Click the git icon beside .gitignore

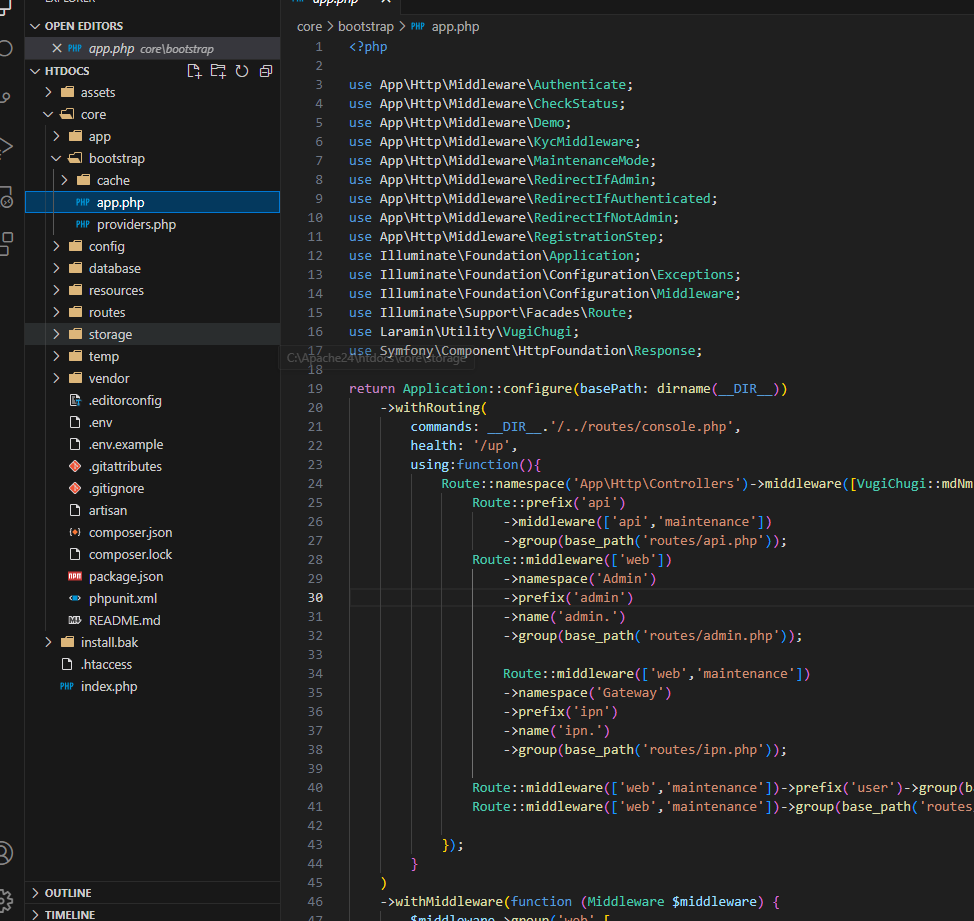pos(75,489)
